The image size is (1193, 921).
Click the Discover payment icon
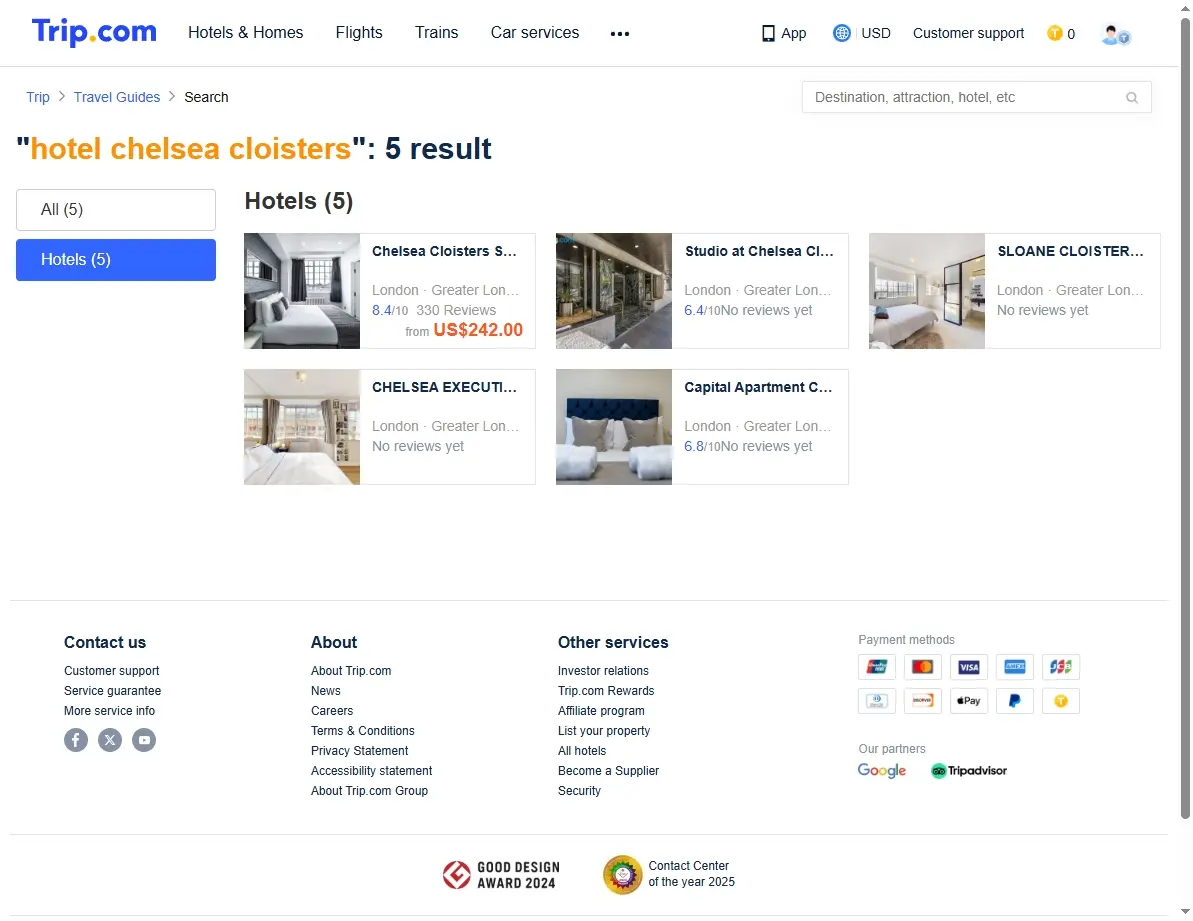click(x=922, y=700)
